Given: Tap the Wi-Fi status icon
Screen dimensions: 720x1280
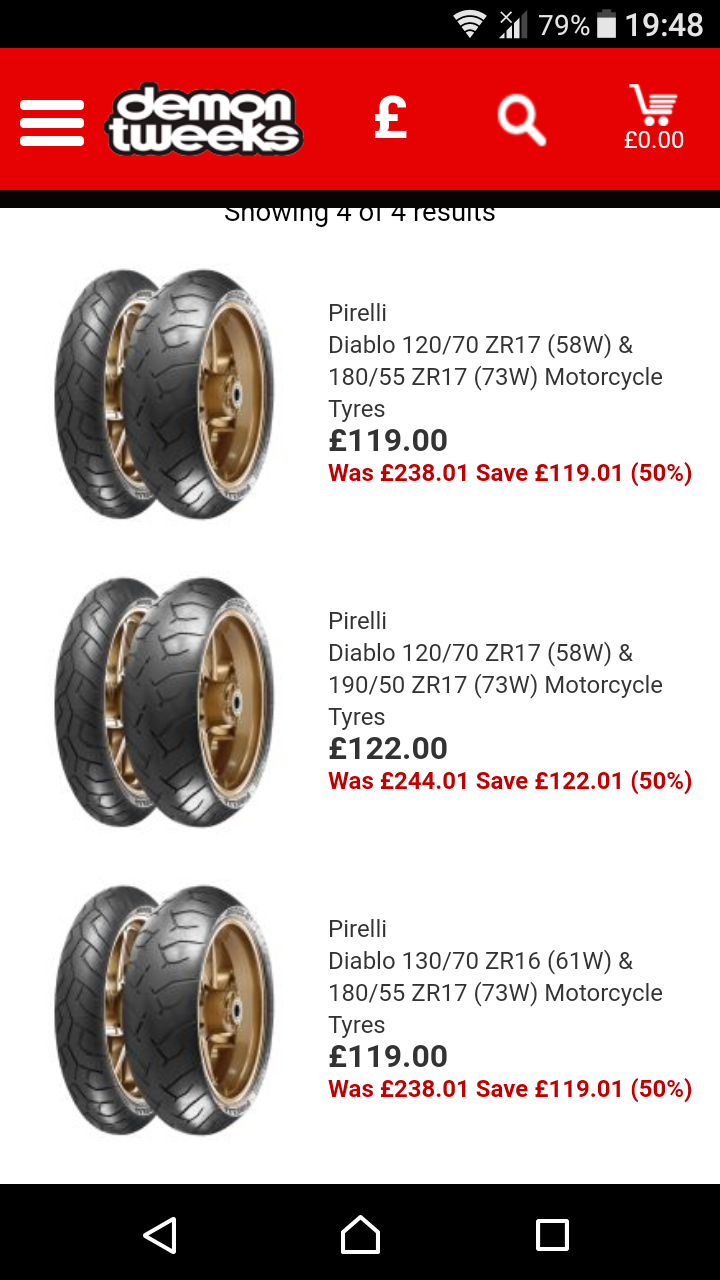Looking at the screenshot, I should (469, 24).
